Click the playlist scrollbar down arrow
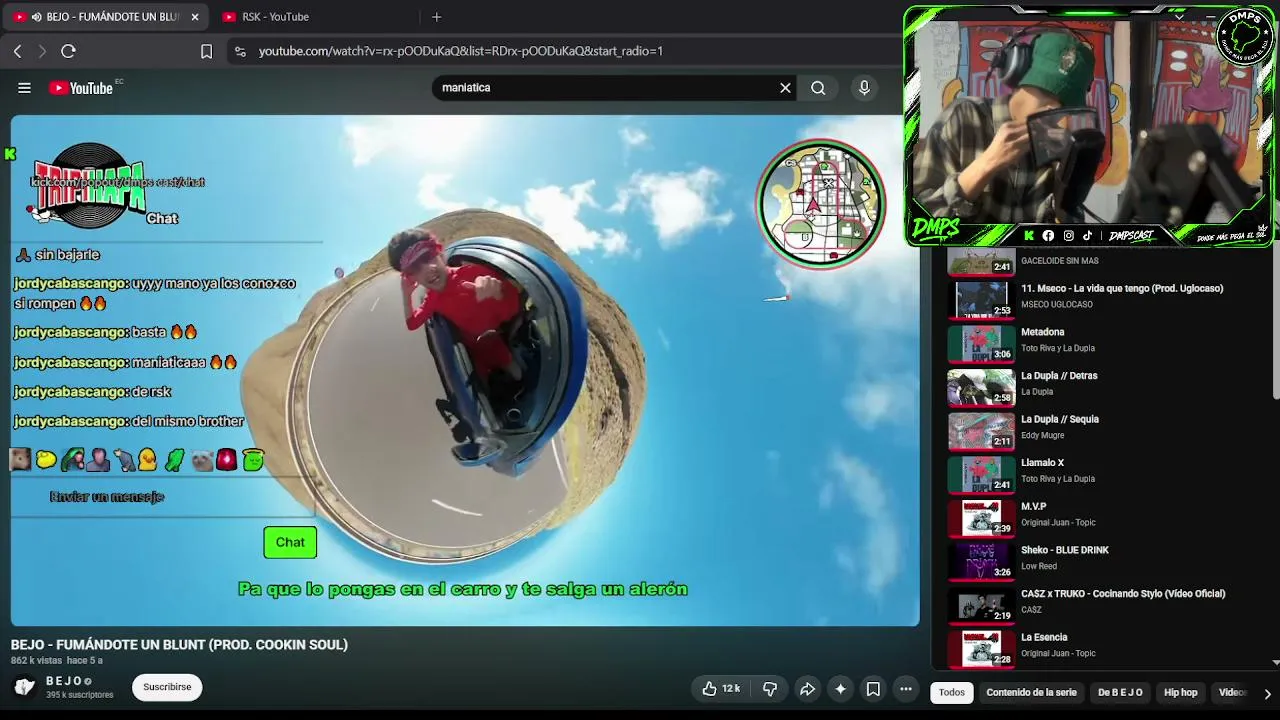The height and width of the screenshot is (720, 1280). (1275, 662)
